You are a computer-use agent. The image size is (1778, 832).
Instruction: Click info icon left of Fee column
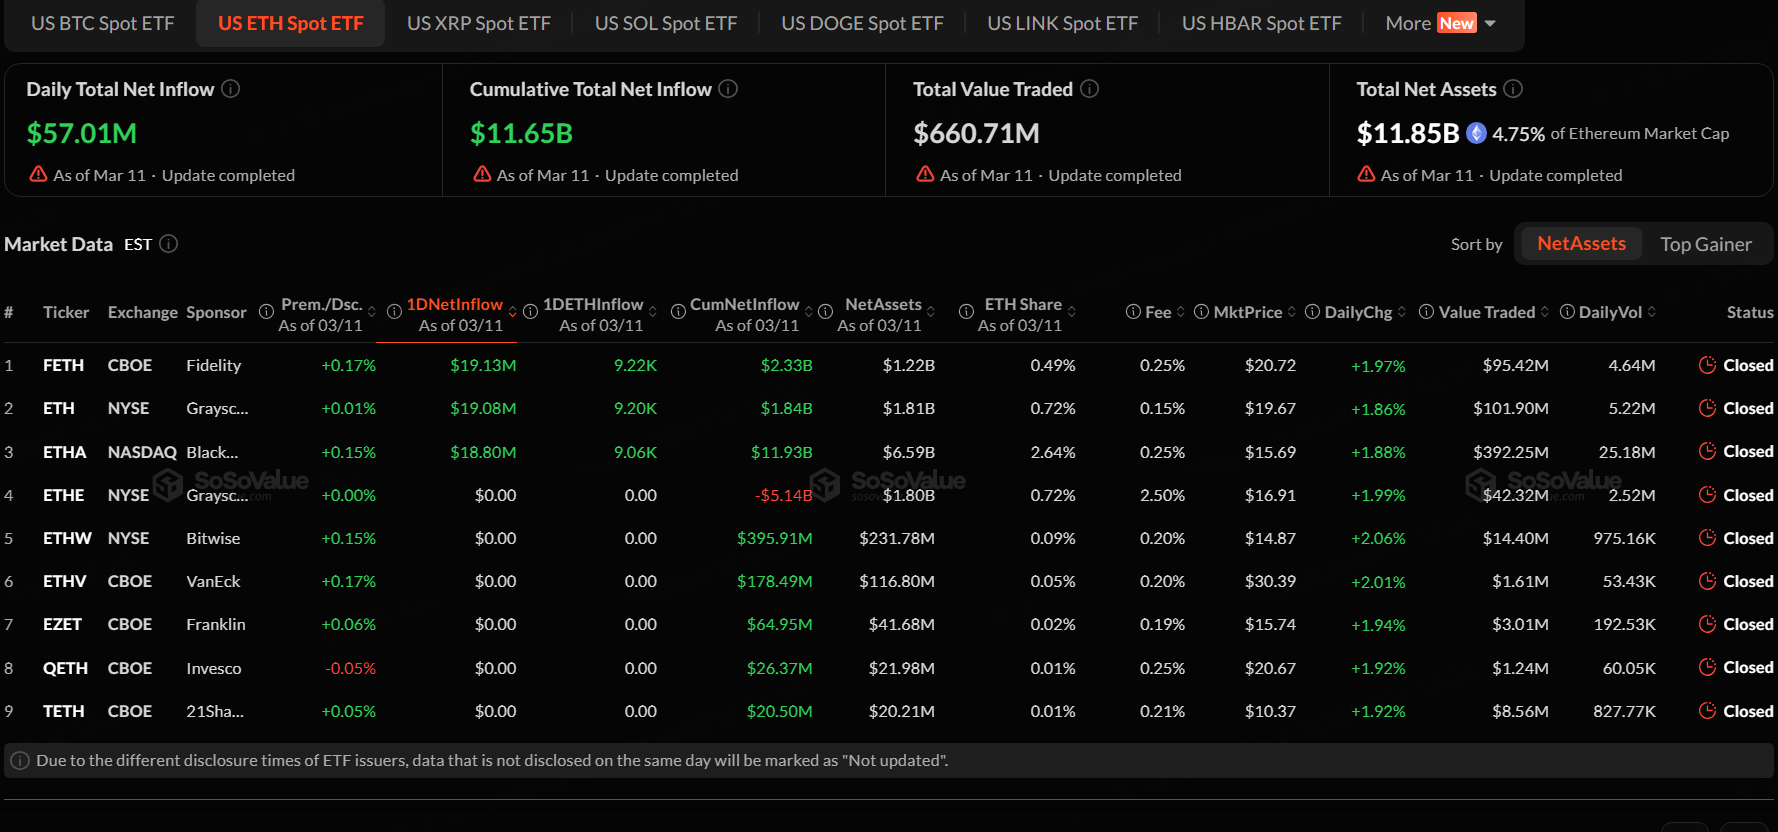[x=1133, y=312]
